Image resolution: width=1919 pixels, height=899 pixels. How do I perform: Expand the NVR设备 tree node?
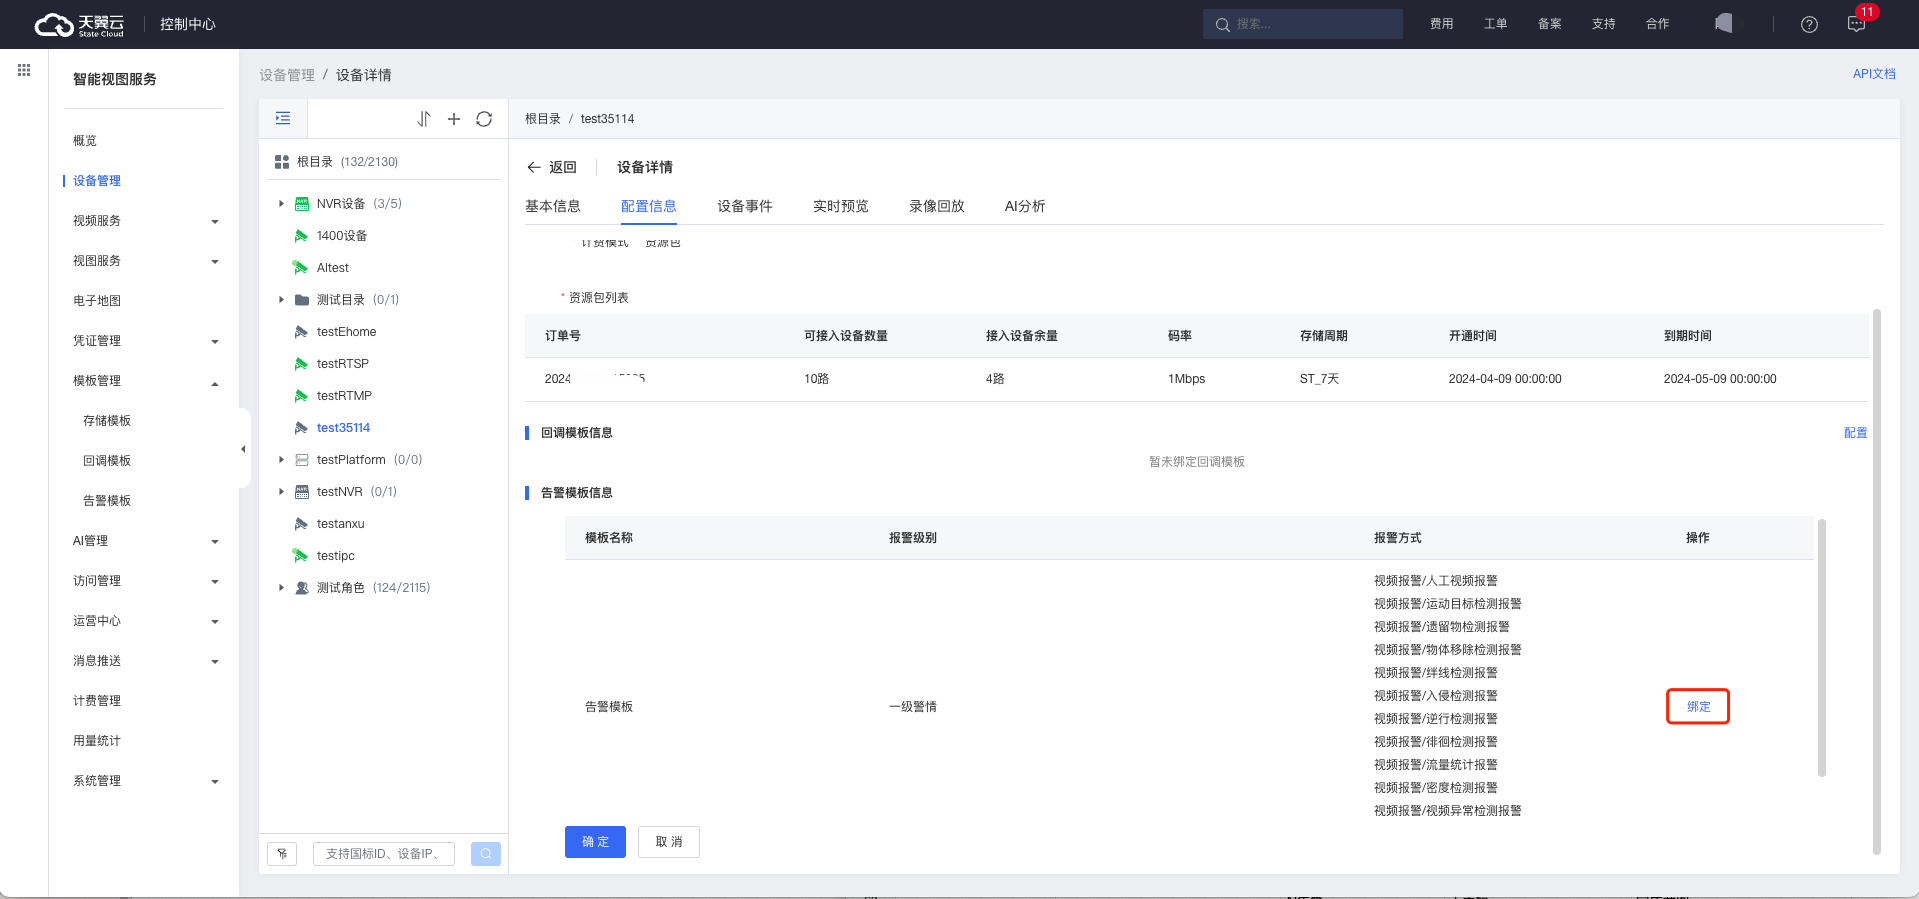click(x=281, y=204)
